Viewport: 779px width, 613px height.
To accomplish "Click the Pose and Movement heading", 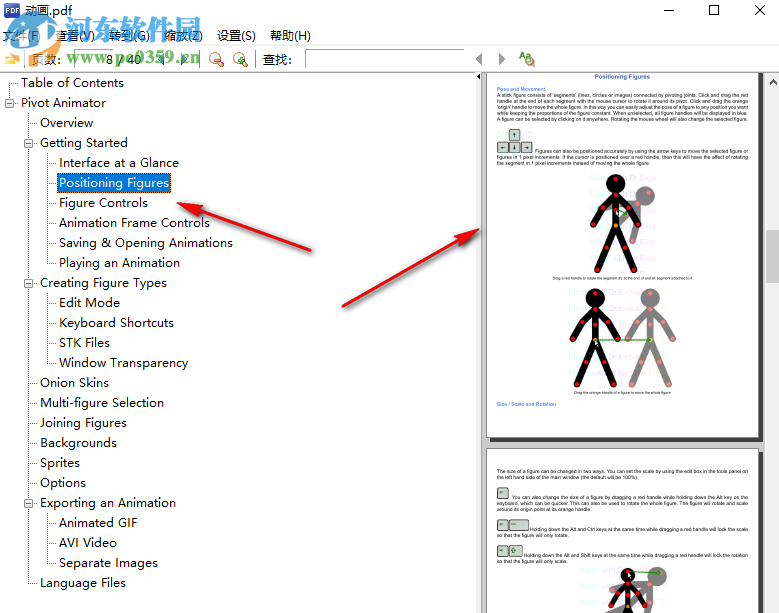I will tap(521, 89).
